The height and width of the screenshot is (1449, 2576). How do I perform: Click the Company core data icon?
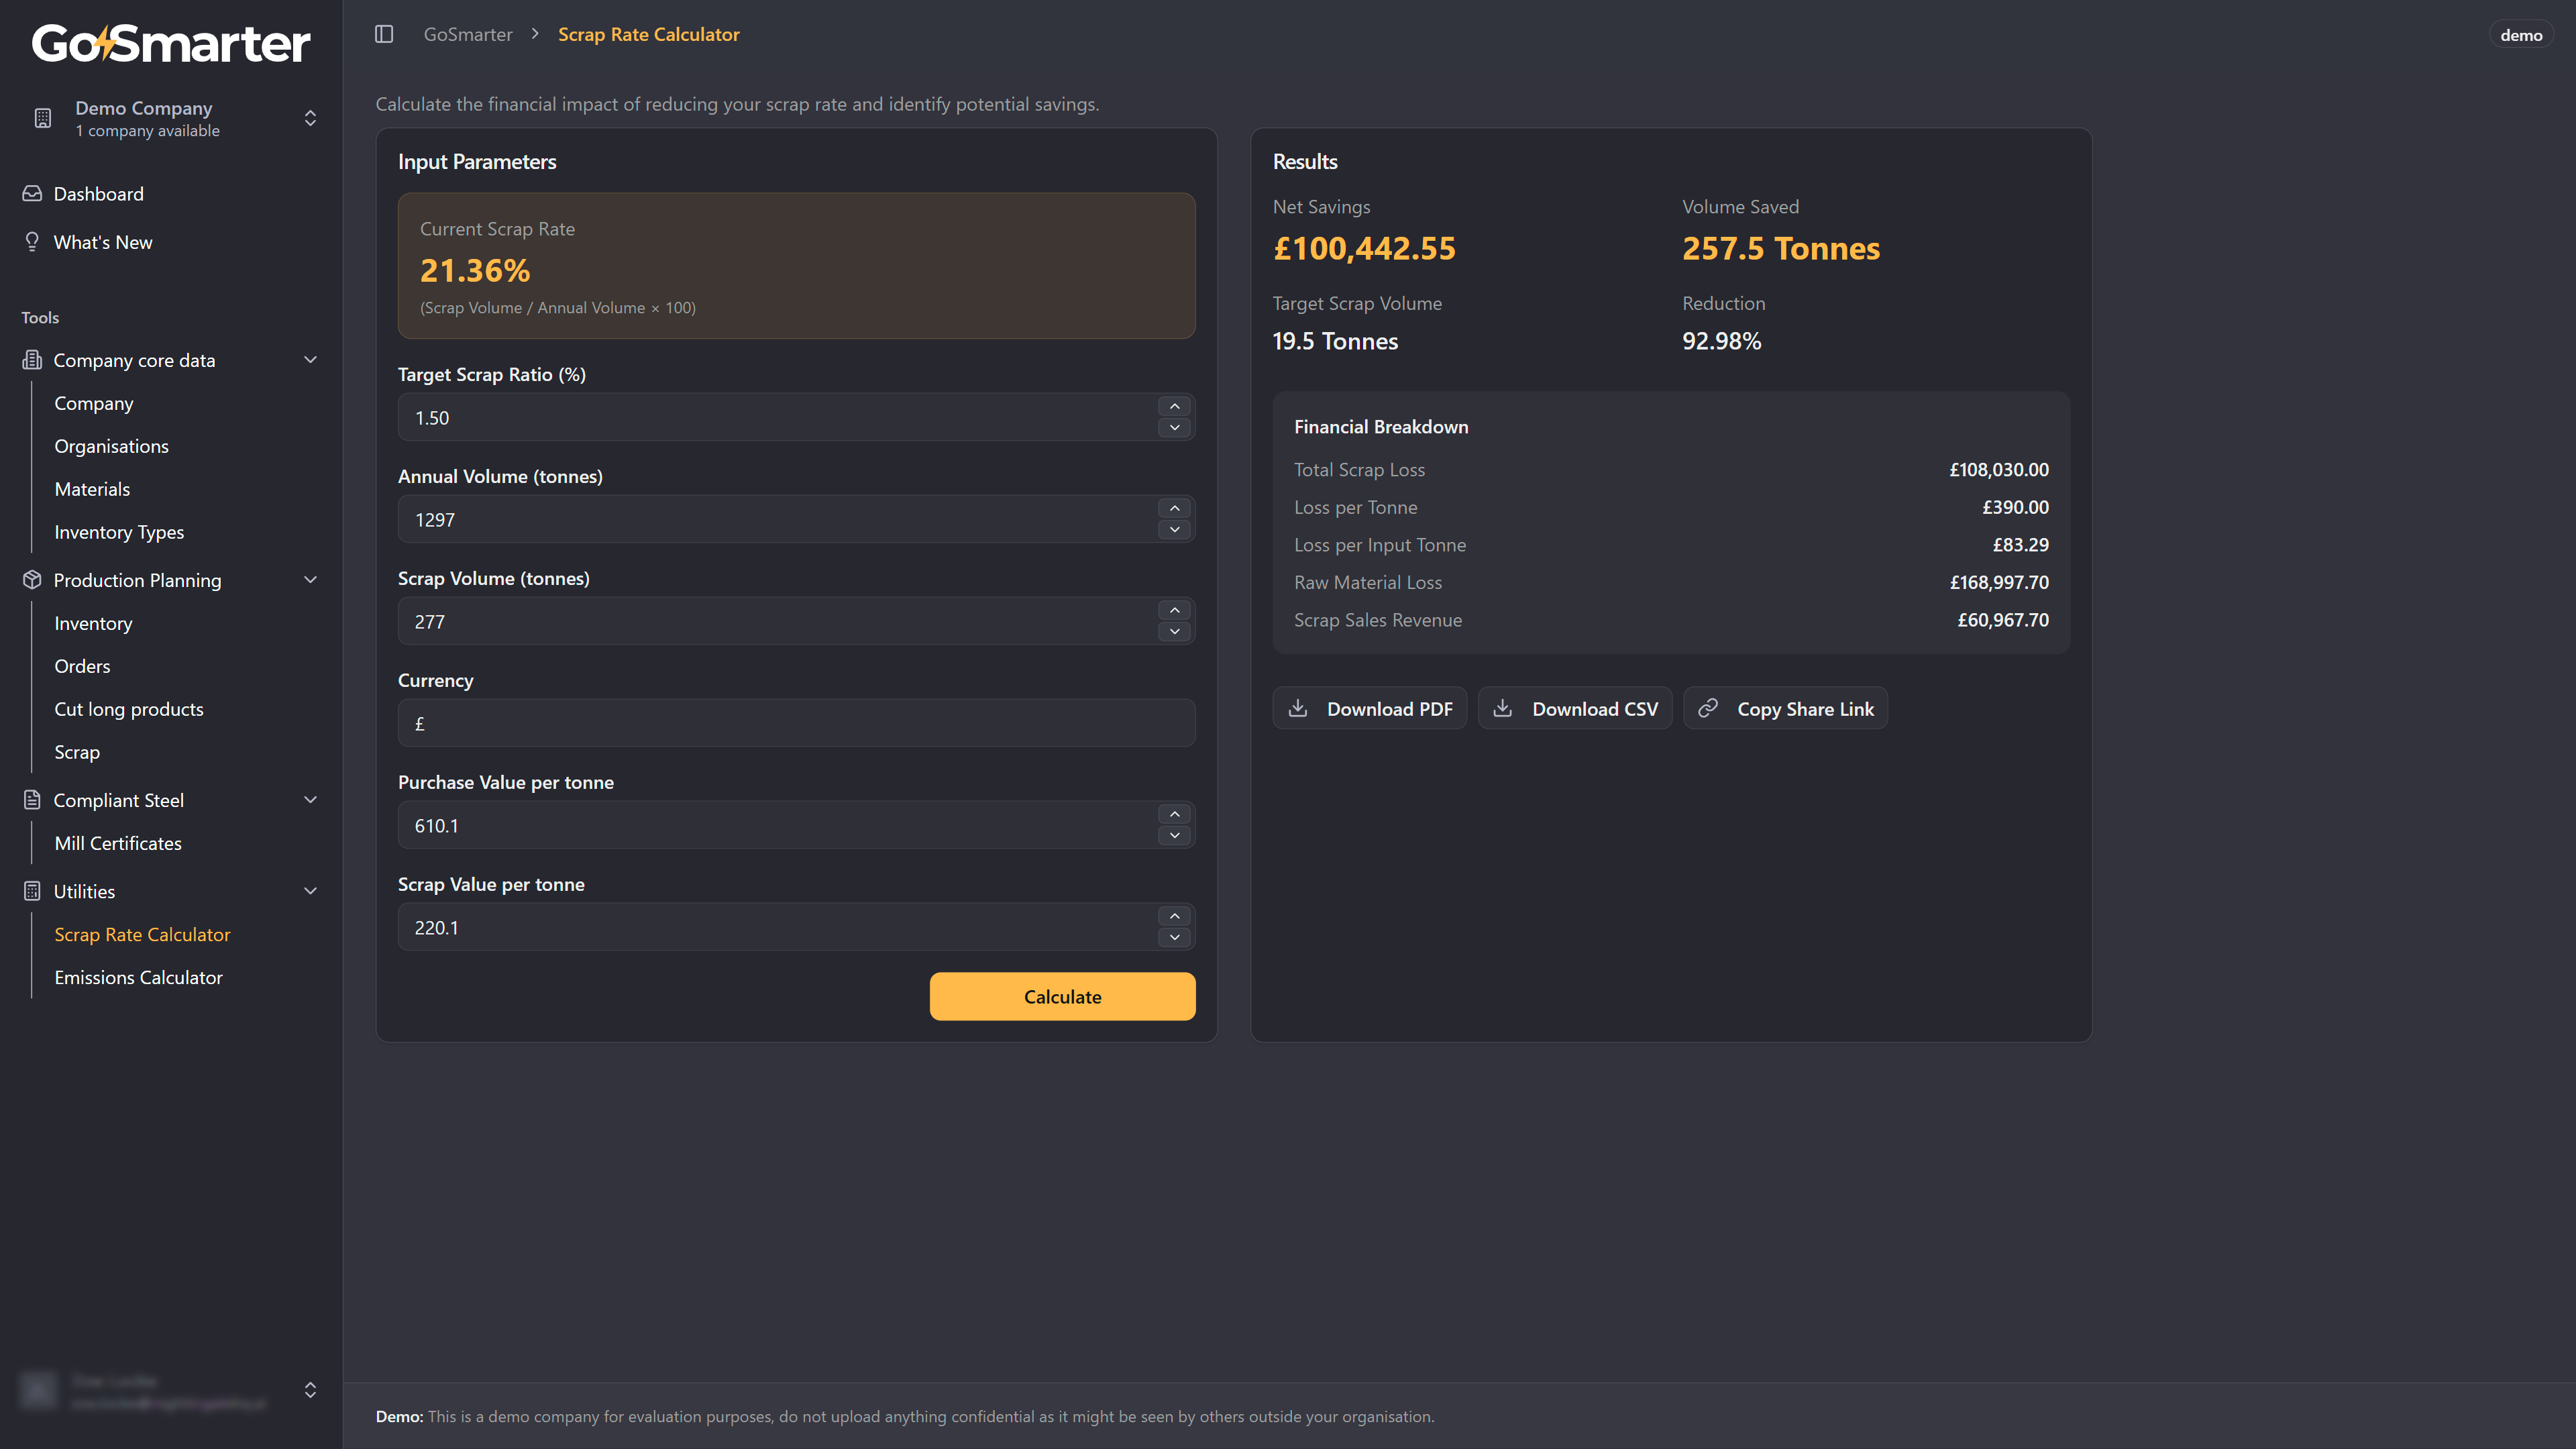coord(32,360)
